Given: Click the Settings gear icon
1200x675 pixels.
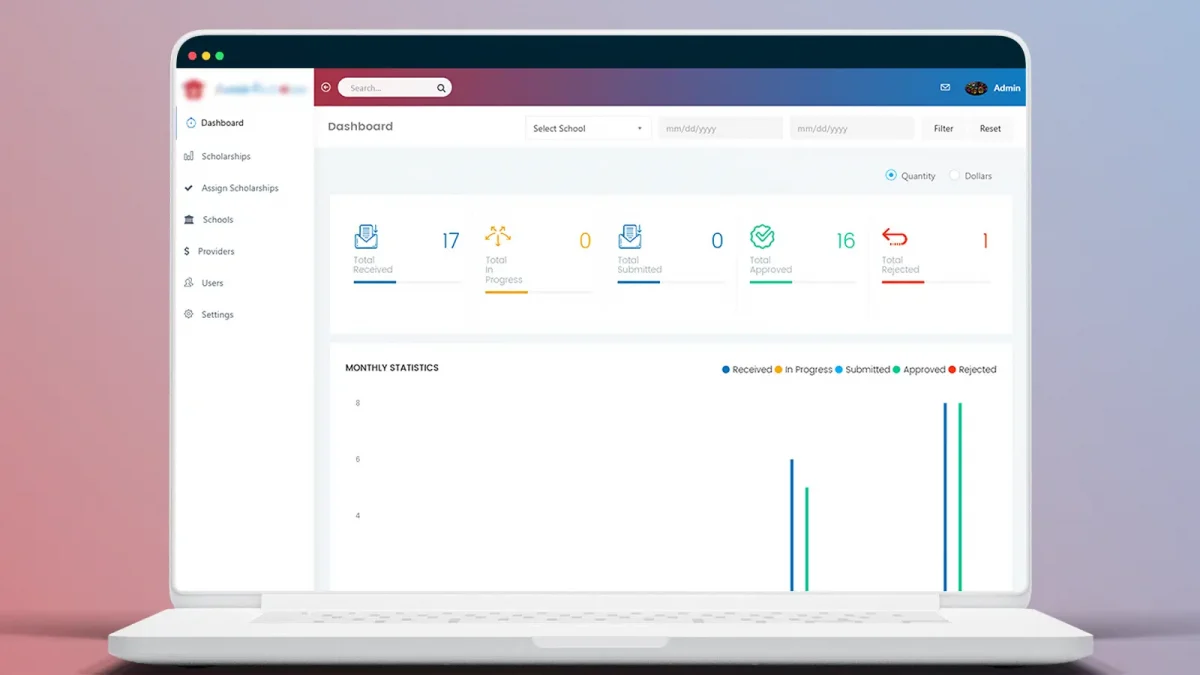Looking at the screenshot, I should (189, 314).
